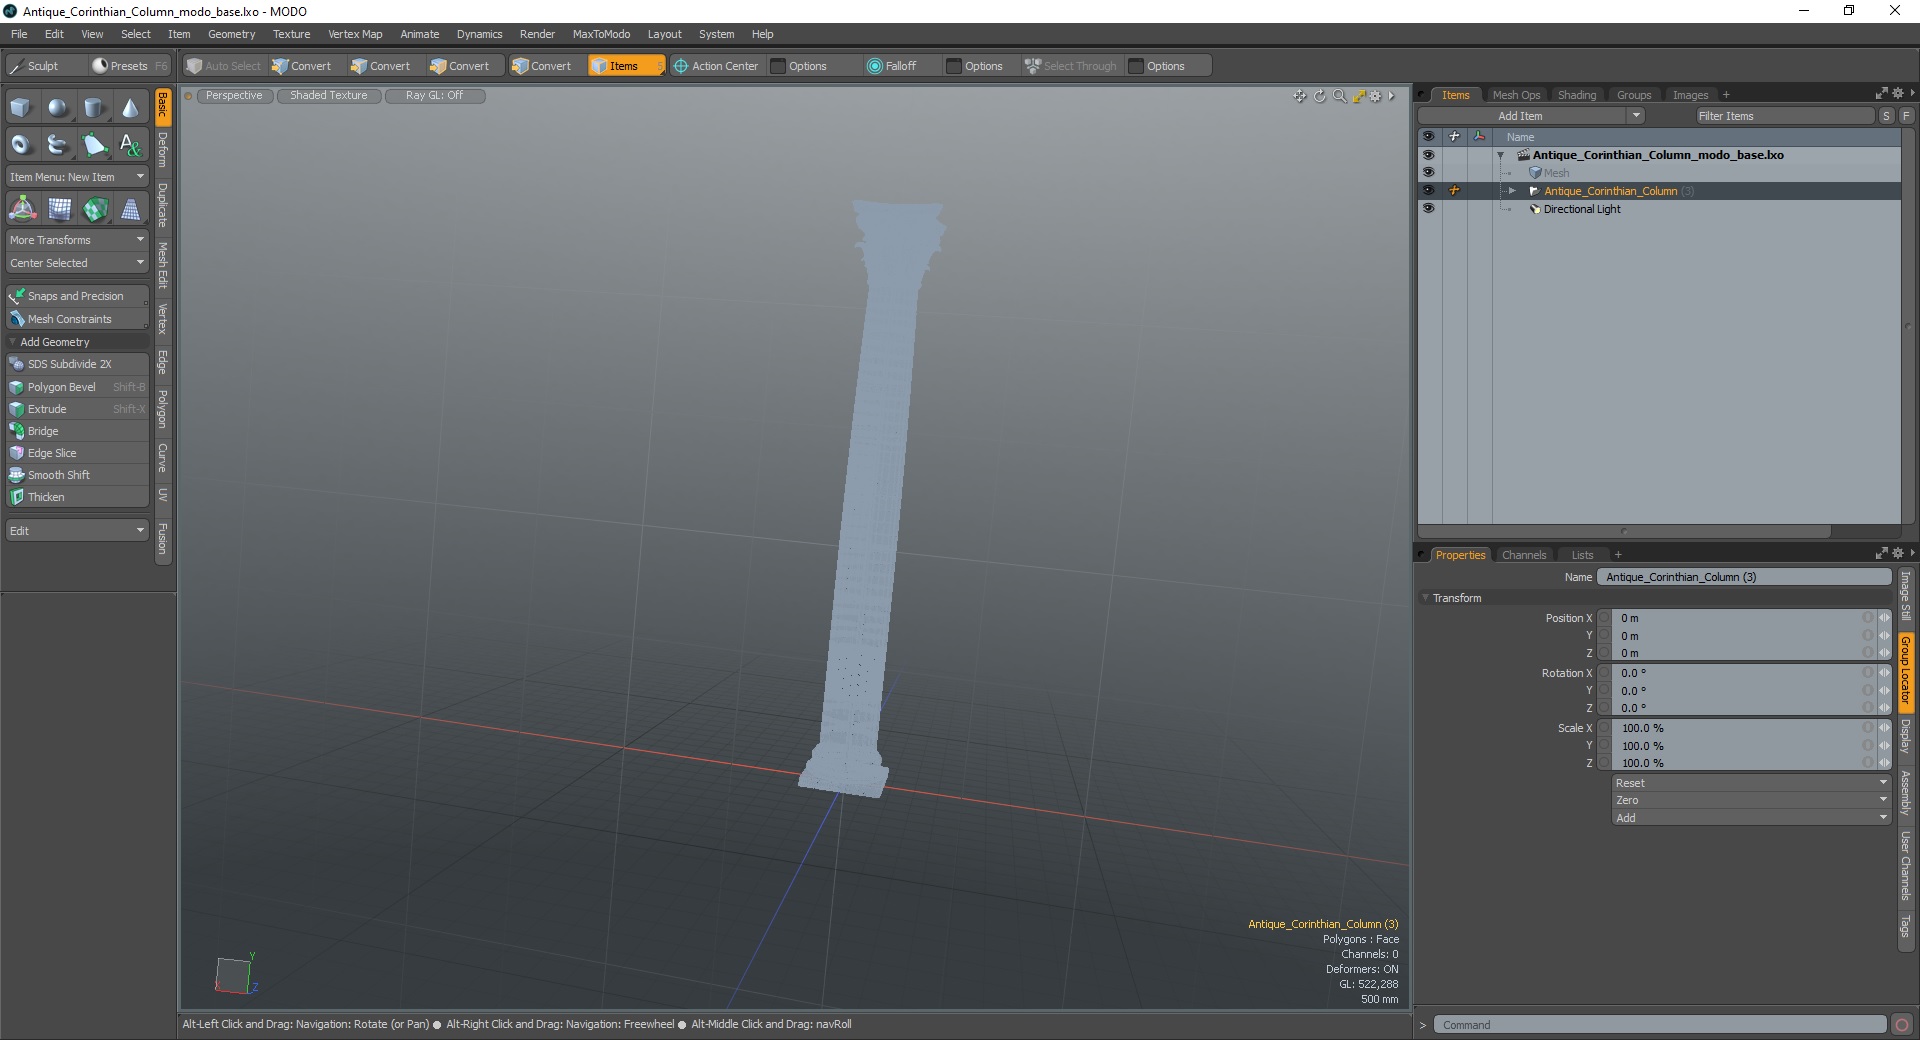Open the Items panel settings gear
The width and height of the screenshot is (1920, 1040).
pos(1897,93)
